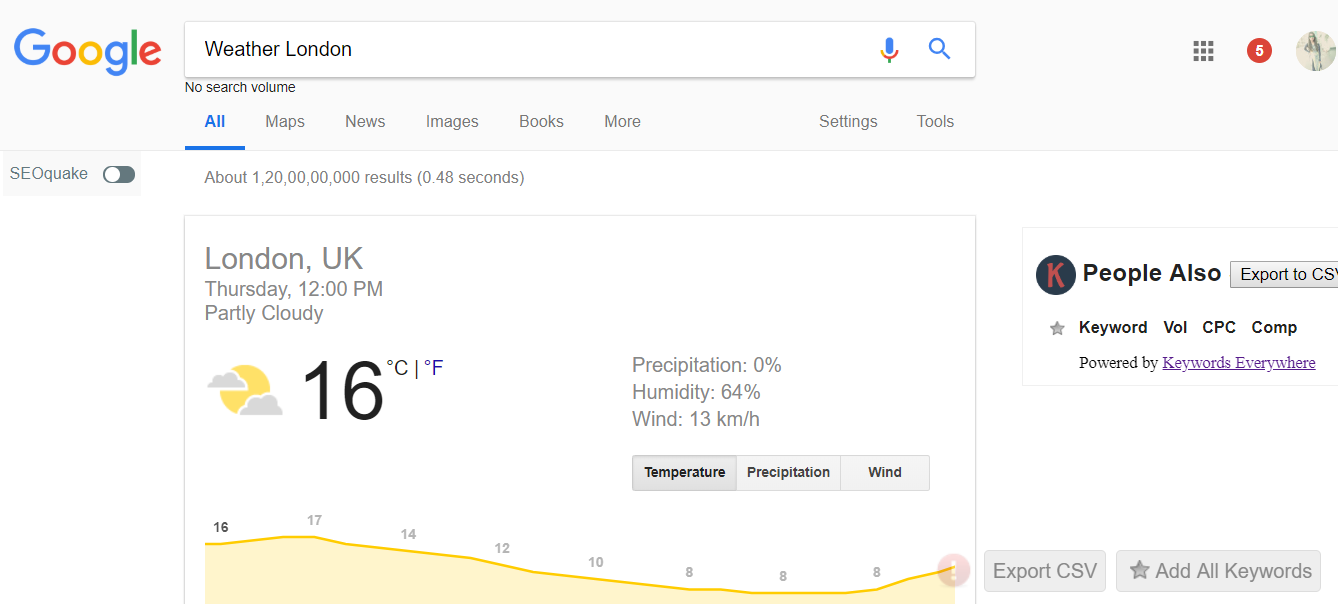
Task: Open the Keywords Everywhere link
Action: (1238, 362)
